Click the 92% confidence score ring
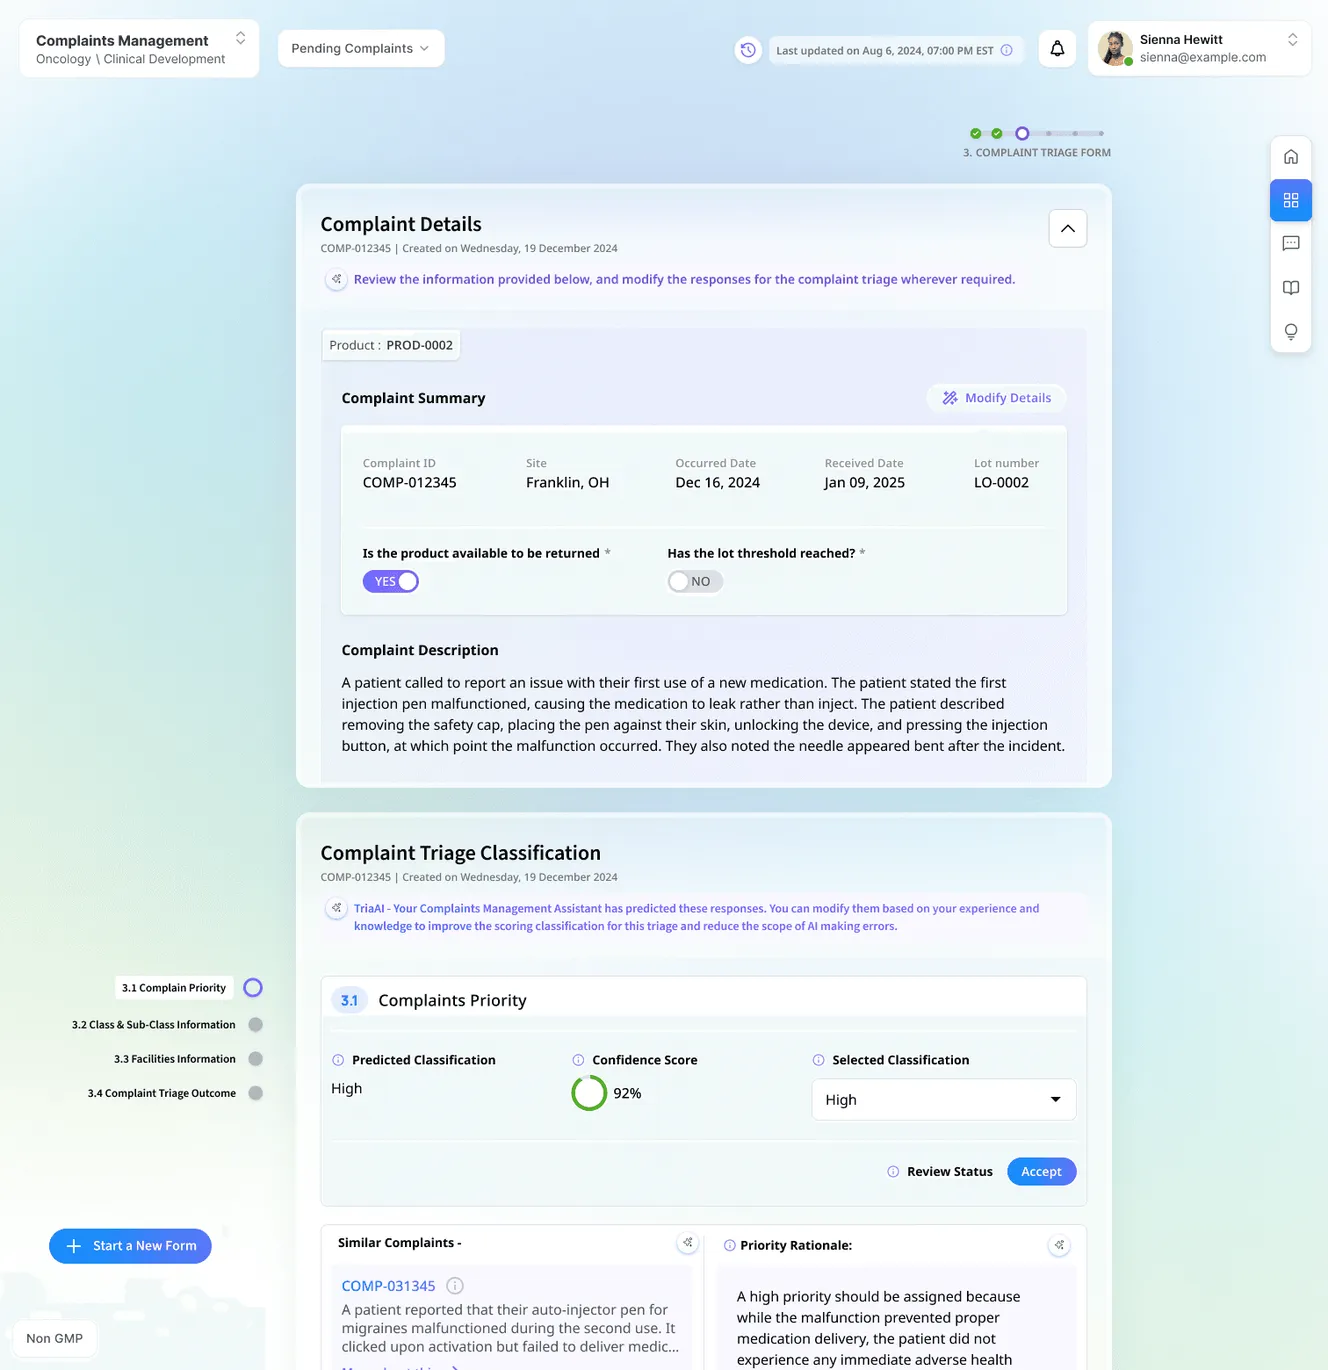This screenshot has width=1328, height=1370. [x=589, y=1093]
